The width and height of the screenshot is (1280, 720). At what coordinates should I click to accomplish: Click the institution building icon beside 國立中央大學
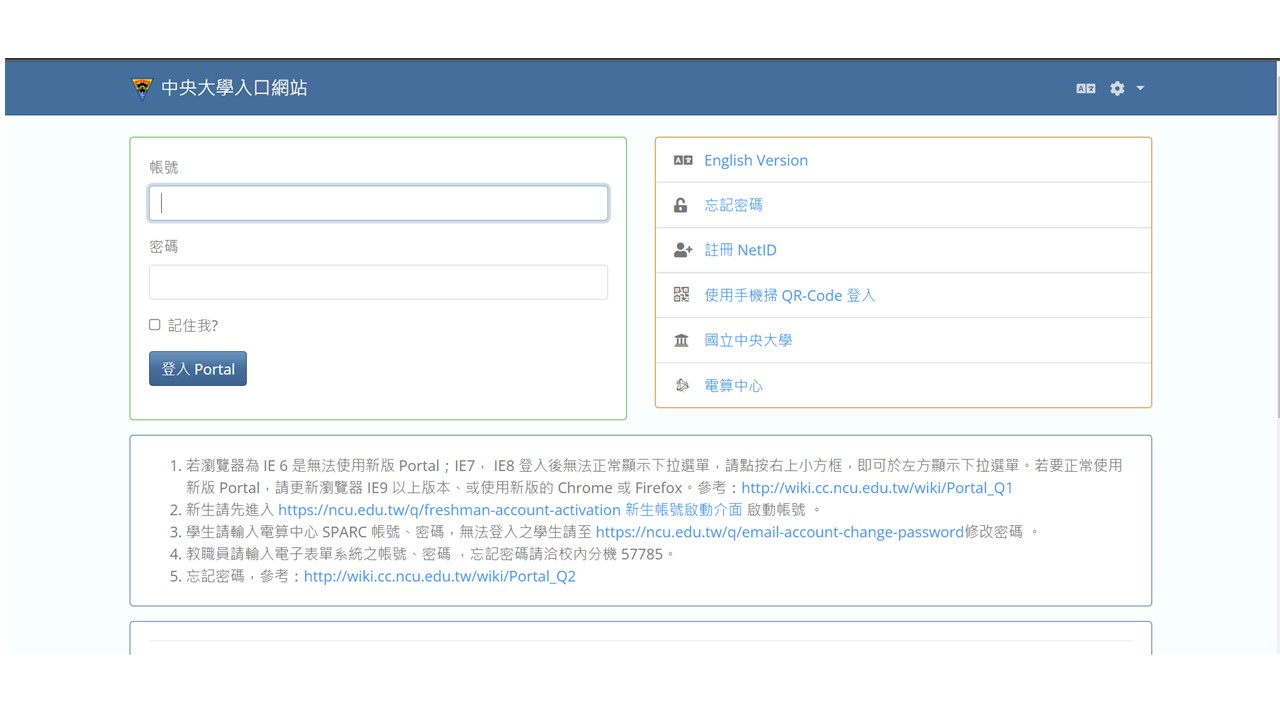coord(681,340)
